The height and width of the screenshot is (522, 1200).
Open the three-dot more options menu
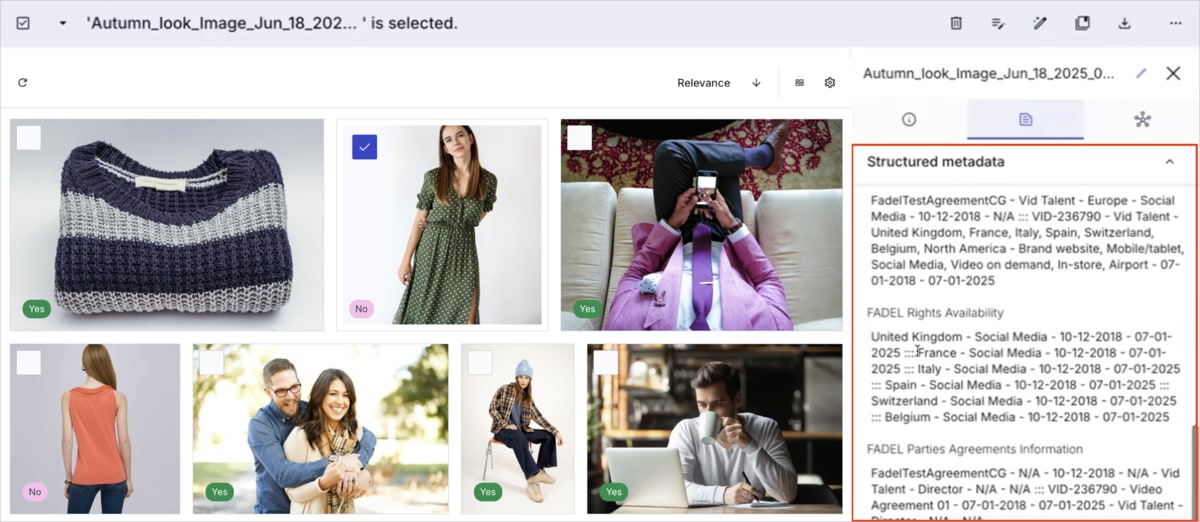(1175, 23)
